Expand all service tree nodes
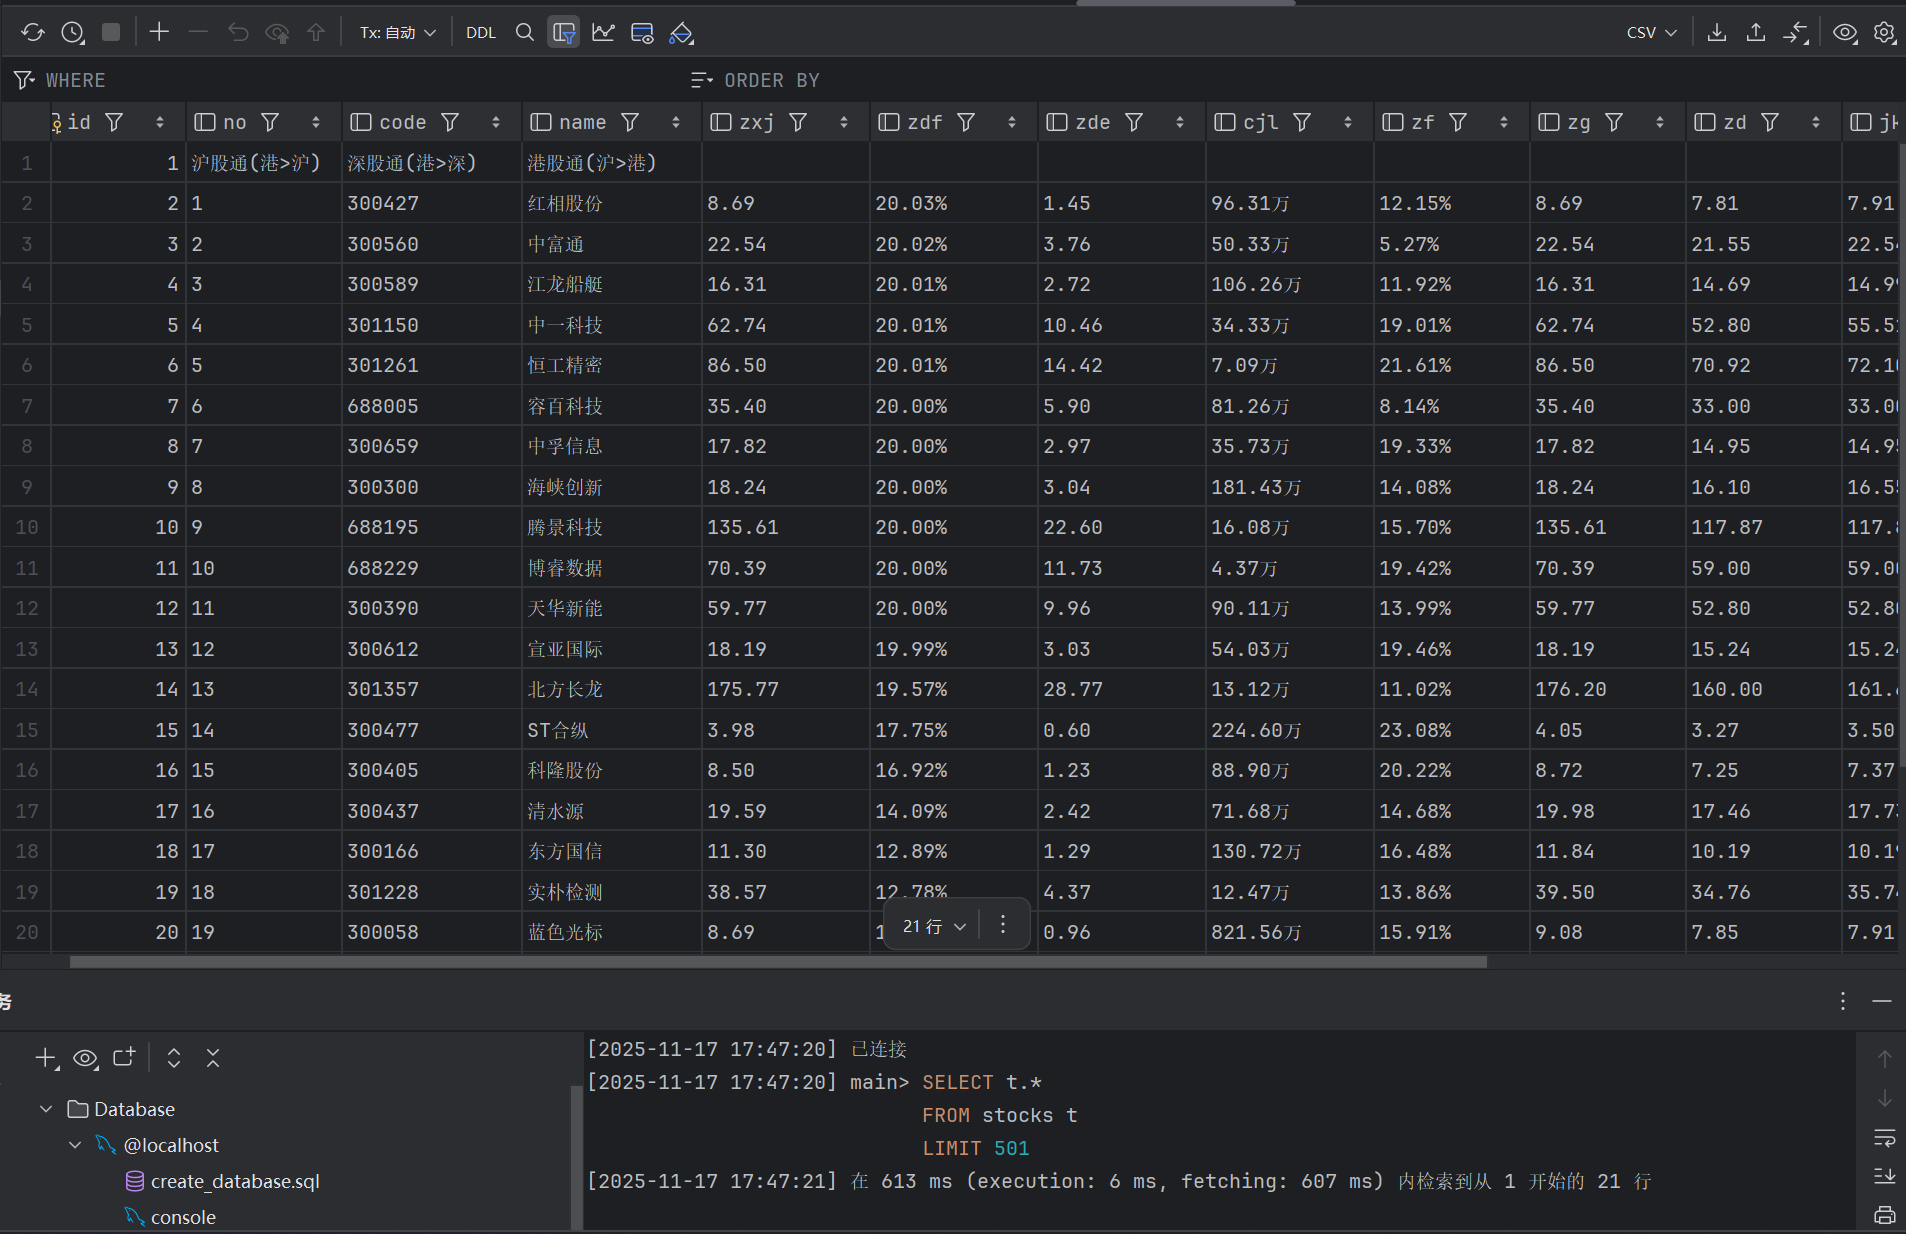The height and width of the screenshot is (1234, 1906). 174,1058
